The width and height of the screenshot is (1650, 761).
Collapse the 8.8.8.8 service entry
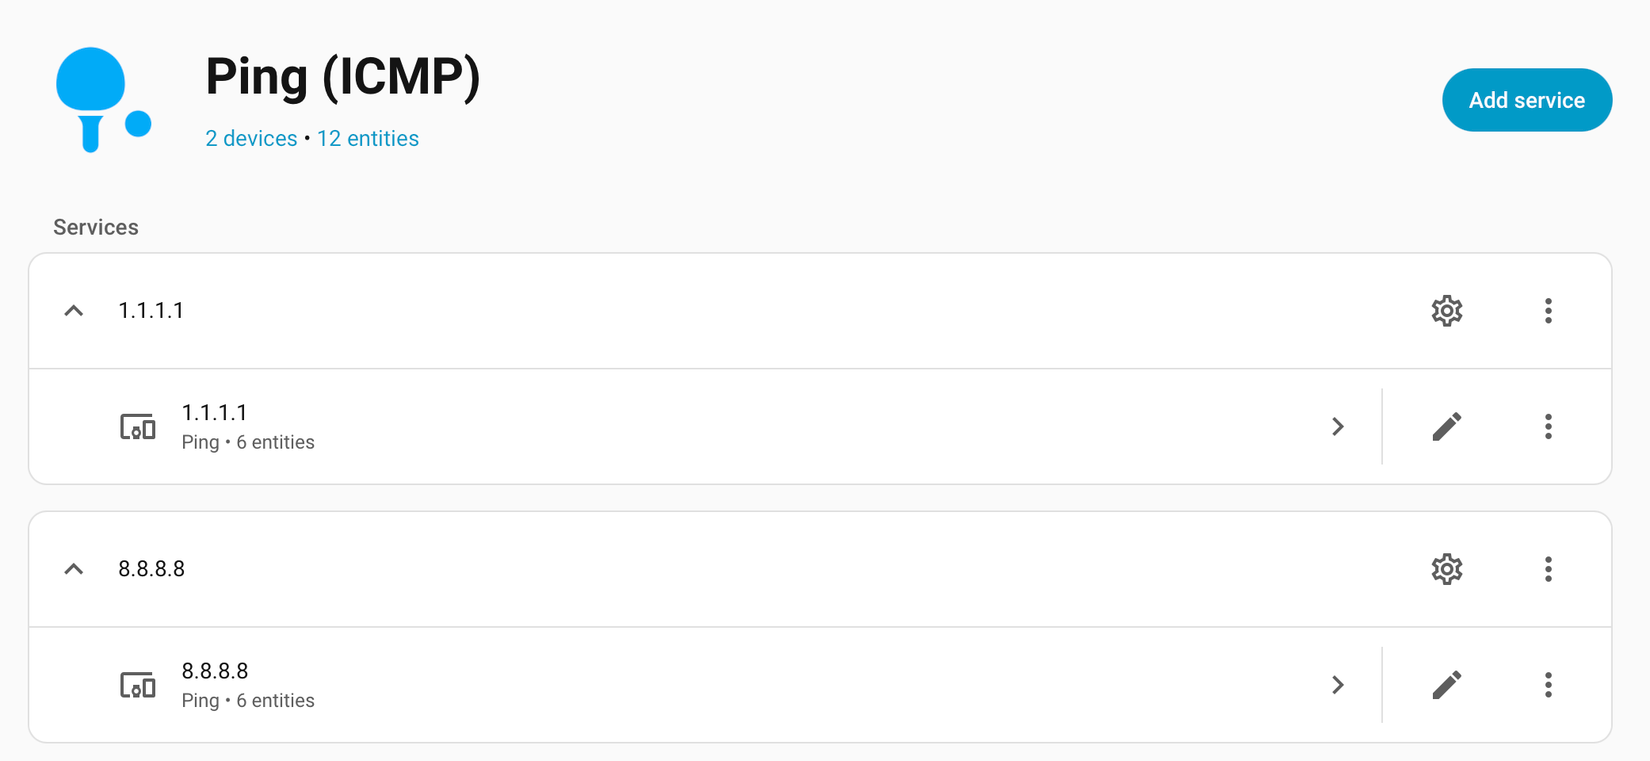click(73, 569)
